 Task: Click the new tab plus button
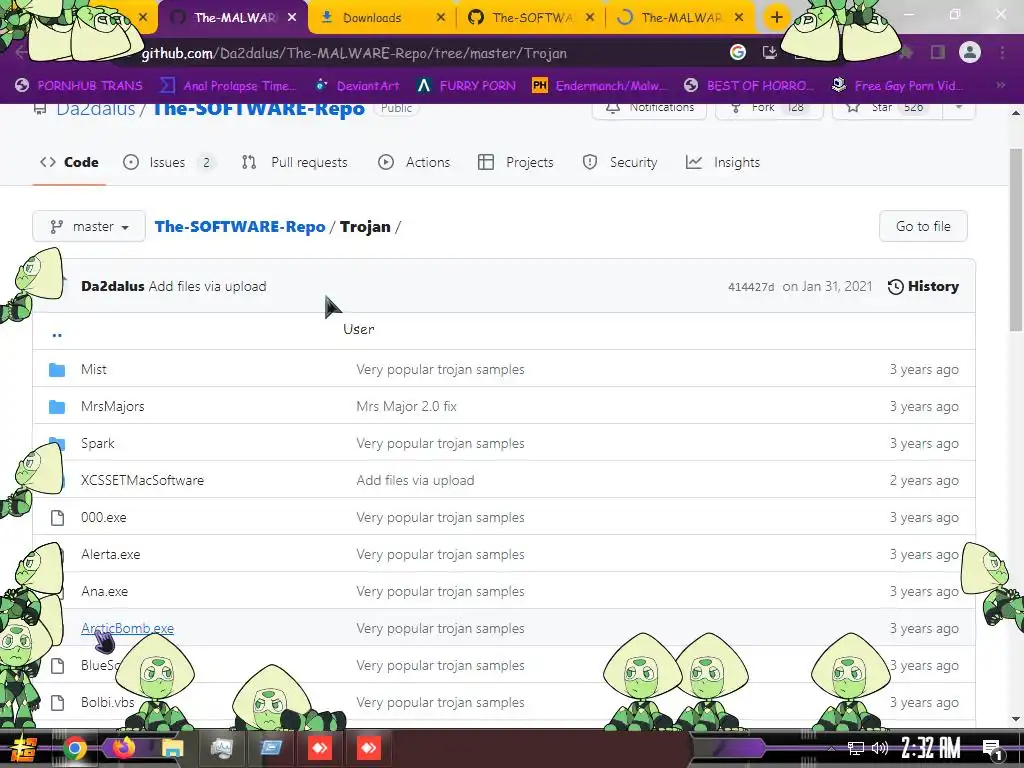[x=776, y=18]
